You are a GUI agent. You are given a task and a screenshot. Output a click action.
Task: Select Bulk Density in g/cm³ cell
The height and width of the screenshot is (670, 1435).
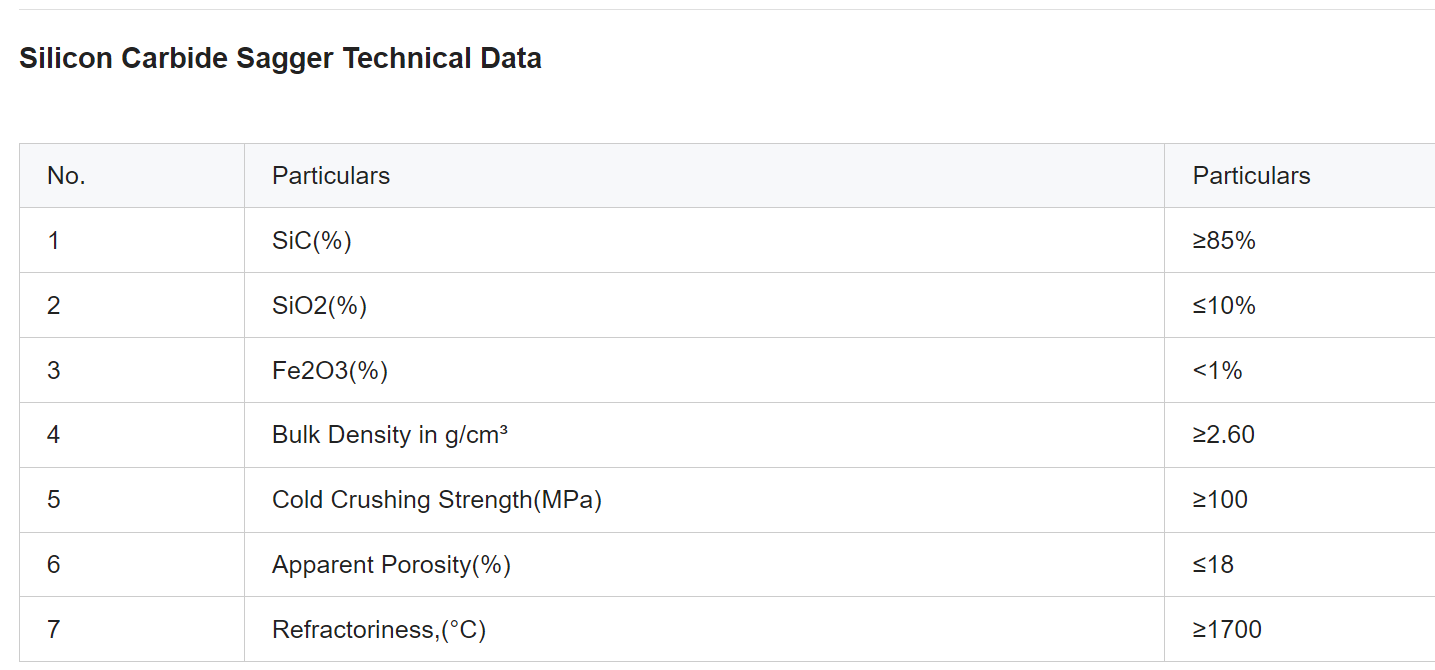(704, 436)
